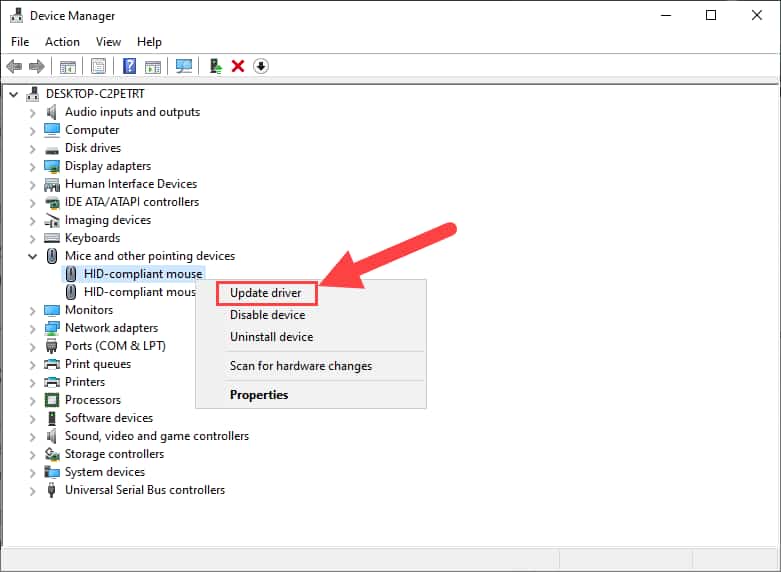Select the second HID-compliant mouse entry
This screenshot has height=572, width=781.
pyautogui.click(x=139, y=292)
